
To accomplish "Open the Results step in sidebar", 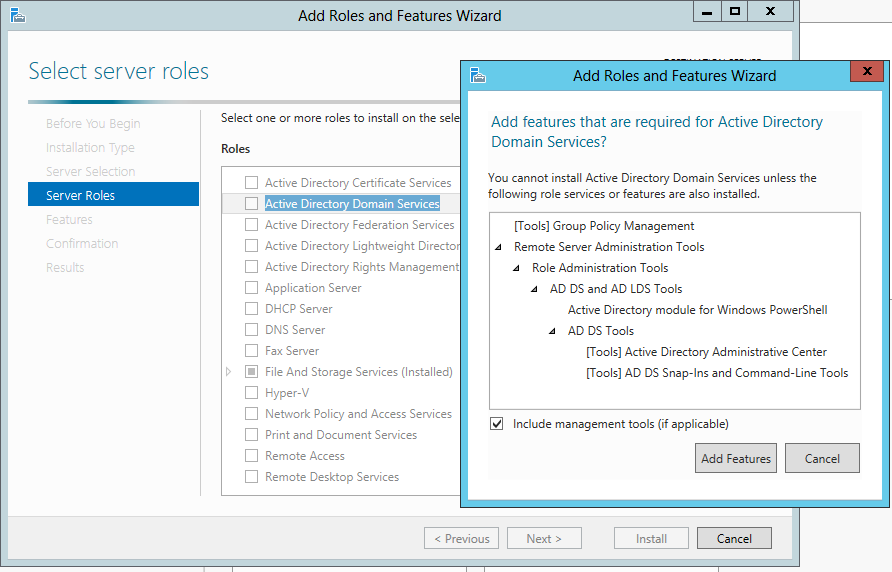I will pyautogui.click(x=65, y=268).
